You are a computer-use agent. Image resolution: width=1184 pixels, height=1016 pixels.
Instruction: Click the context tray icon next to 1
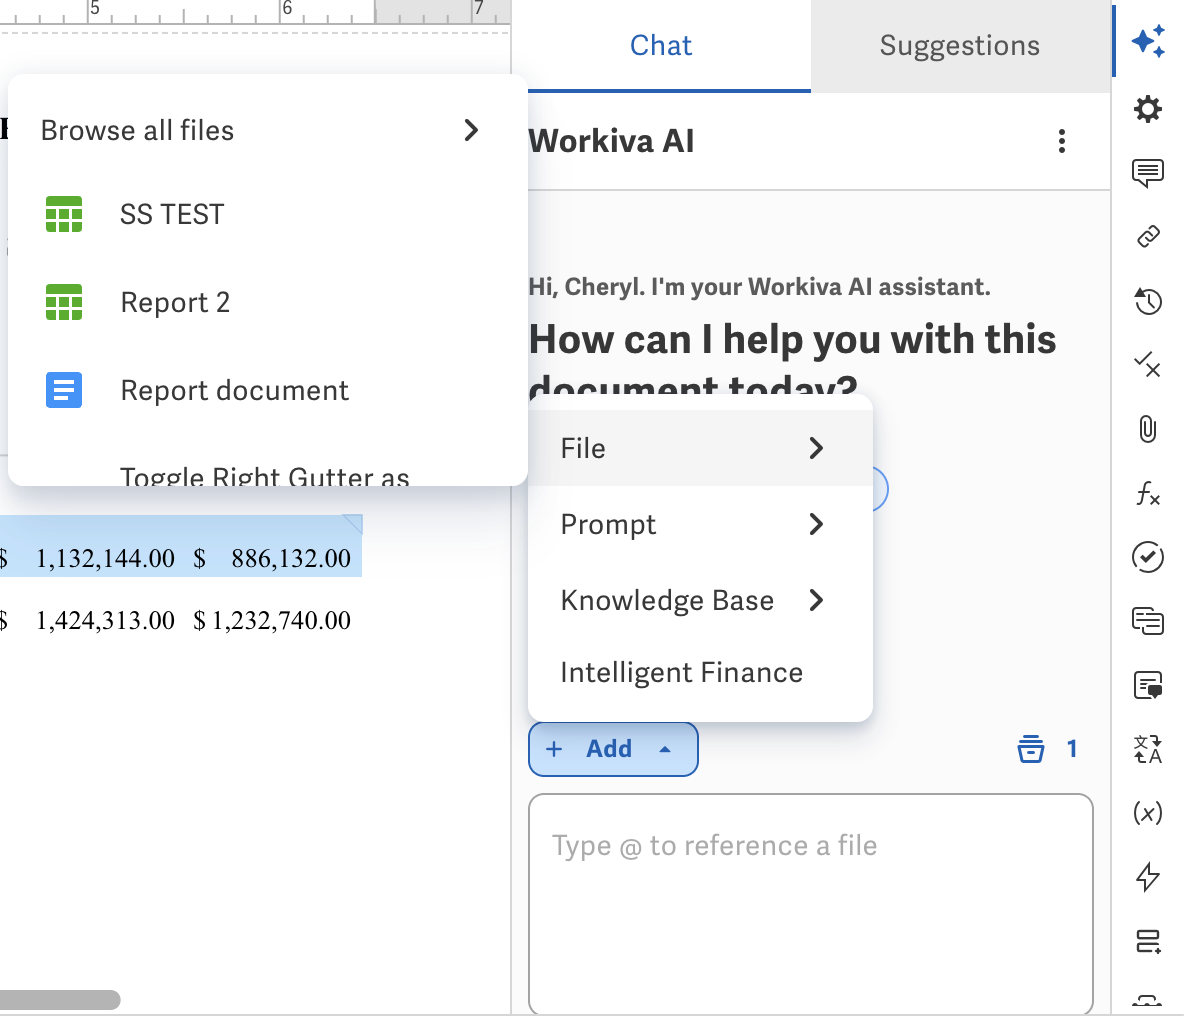pos(1031,749)
